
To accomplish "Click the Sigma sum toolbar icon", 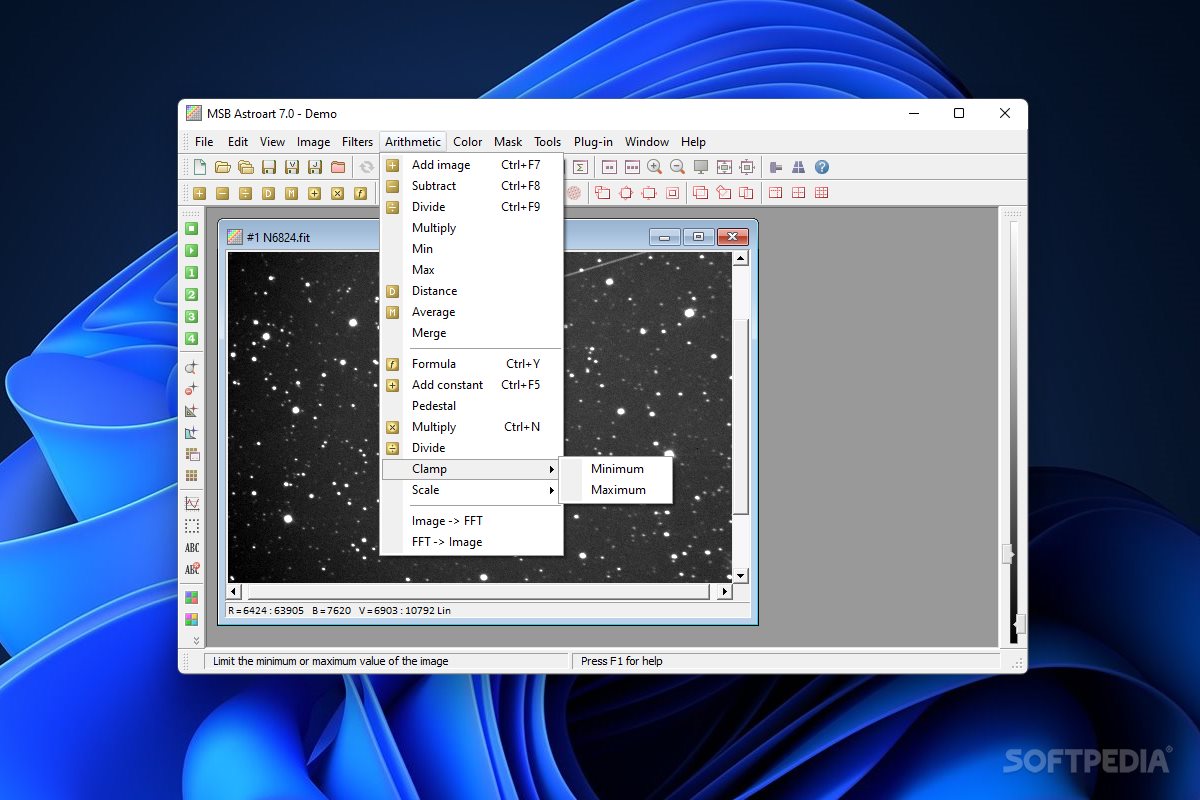I will point(579,167).
